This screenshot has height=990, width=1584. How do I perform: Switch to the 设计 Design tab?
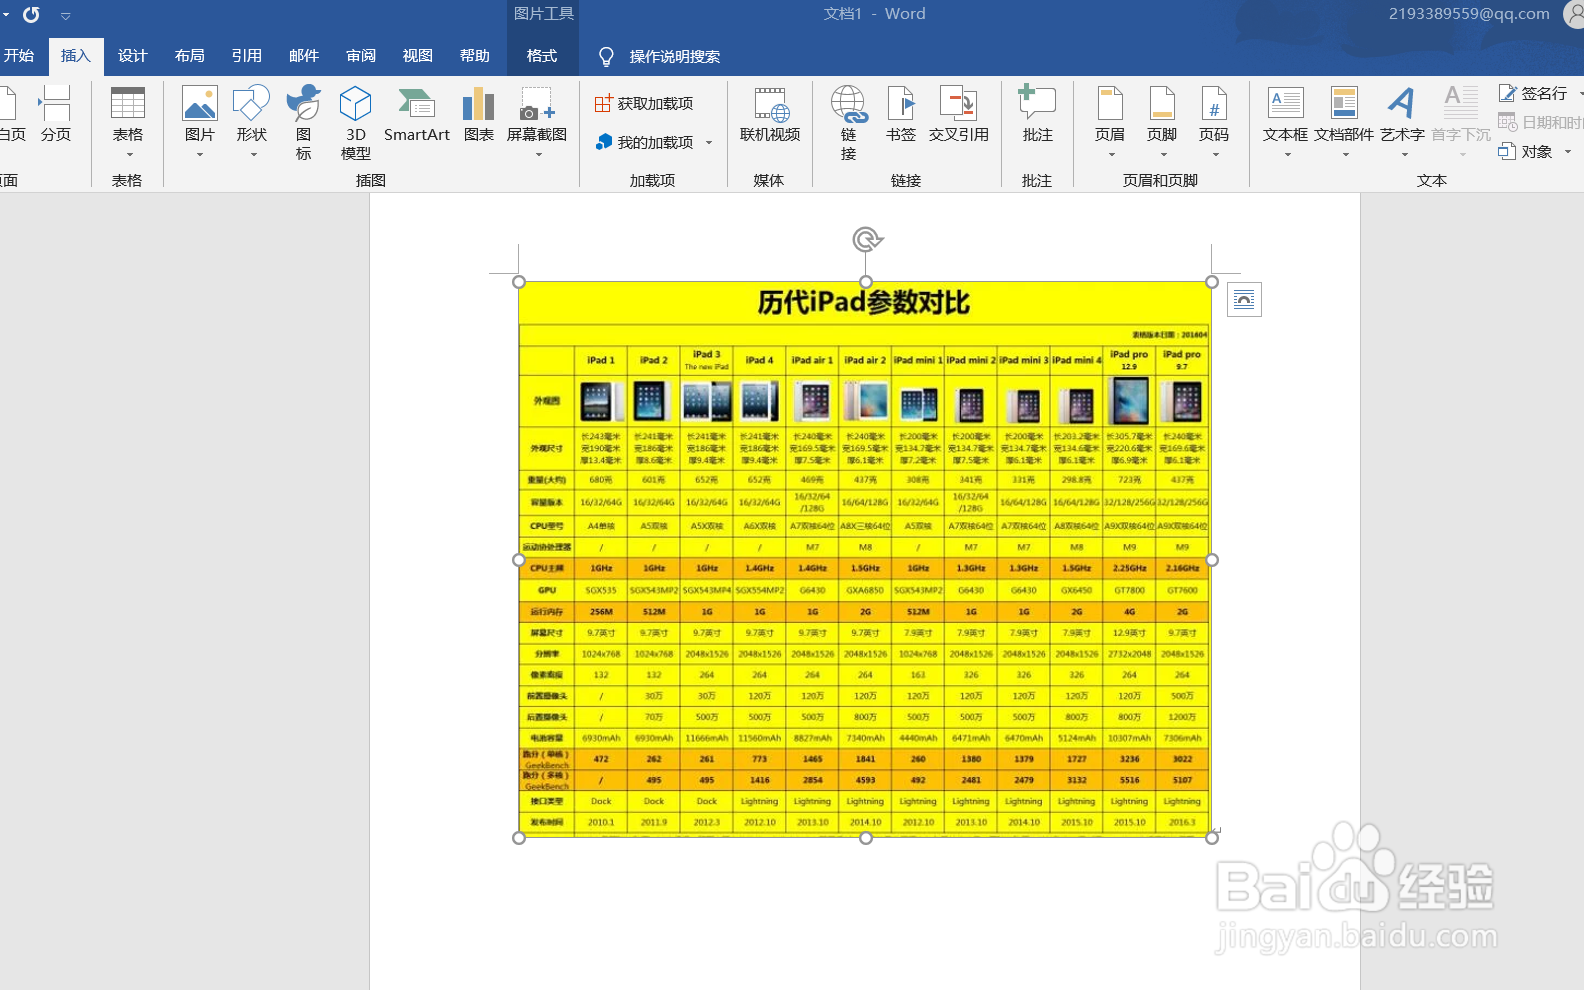[x=133, y=56]
